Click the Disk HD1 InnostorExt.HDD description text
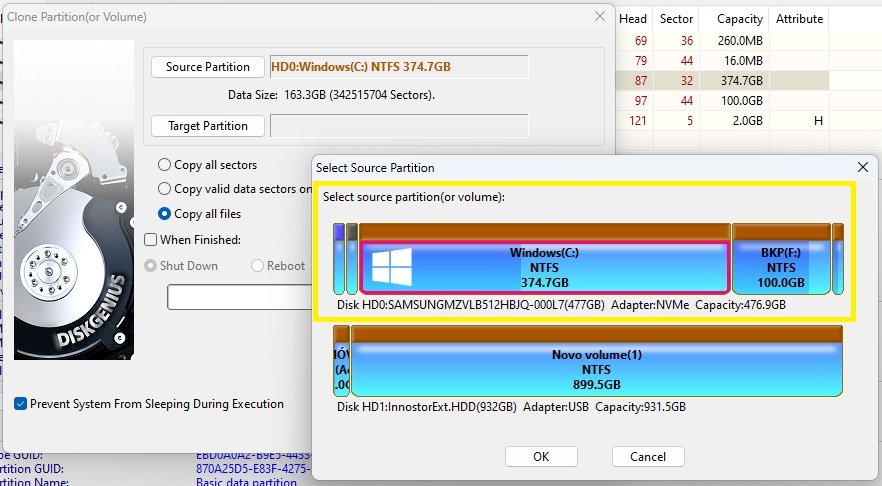Image resolution: width=882 pixels, height=486 pixels. [511, 407]
